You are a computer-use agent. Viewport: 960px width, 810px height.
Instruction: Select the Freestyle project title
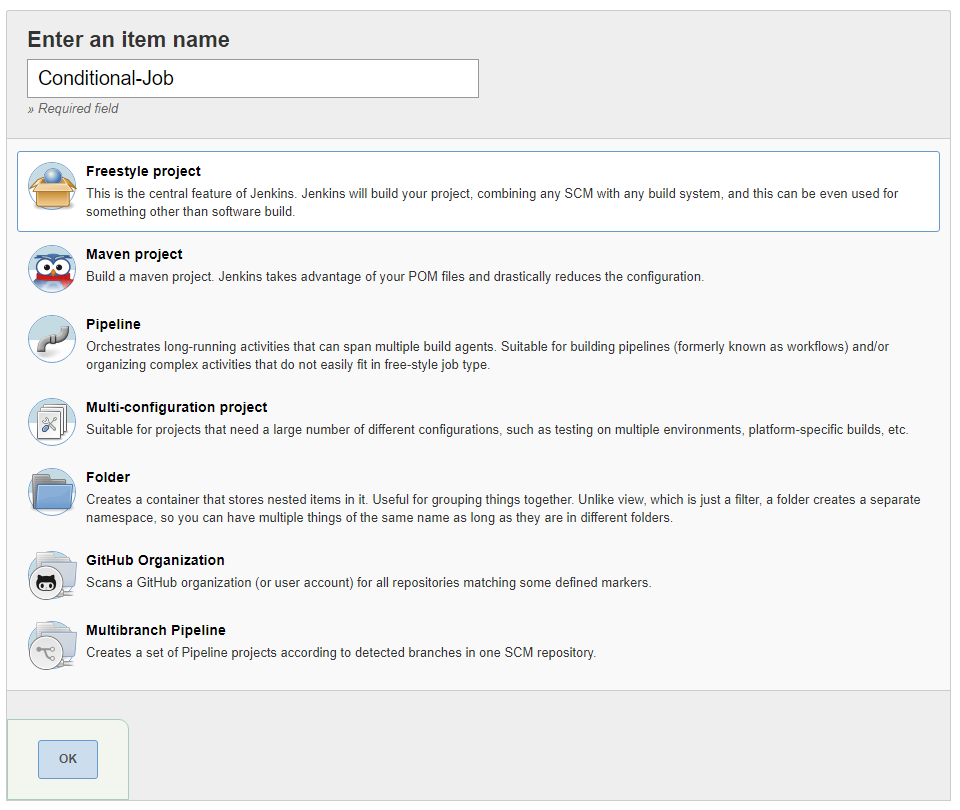click(x=143, y=171)
